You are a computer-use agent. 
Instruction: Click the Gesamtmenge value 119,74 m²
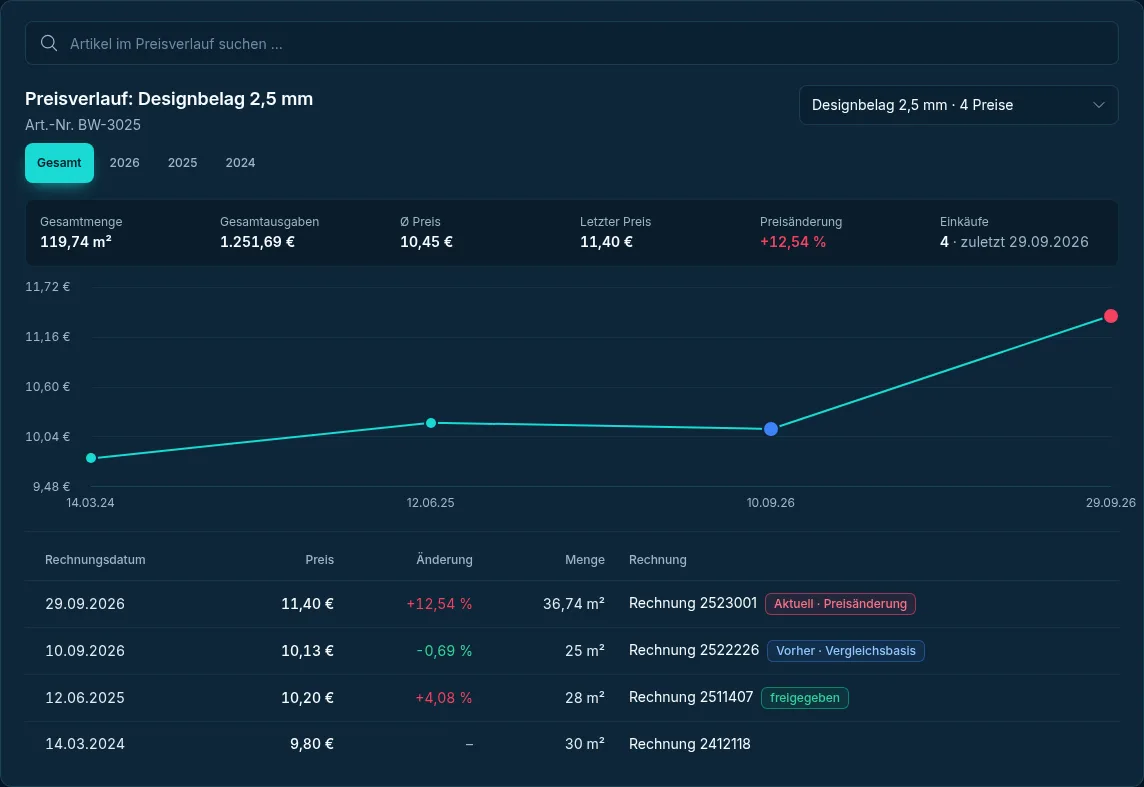76,242
